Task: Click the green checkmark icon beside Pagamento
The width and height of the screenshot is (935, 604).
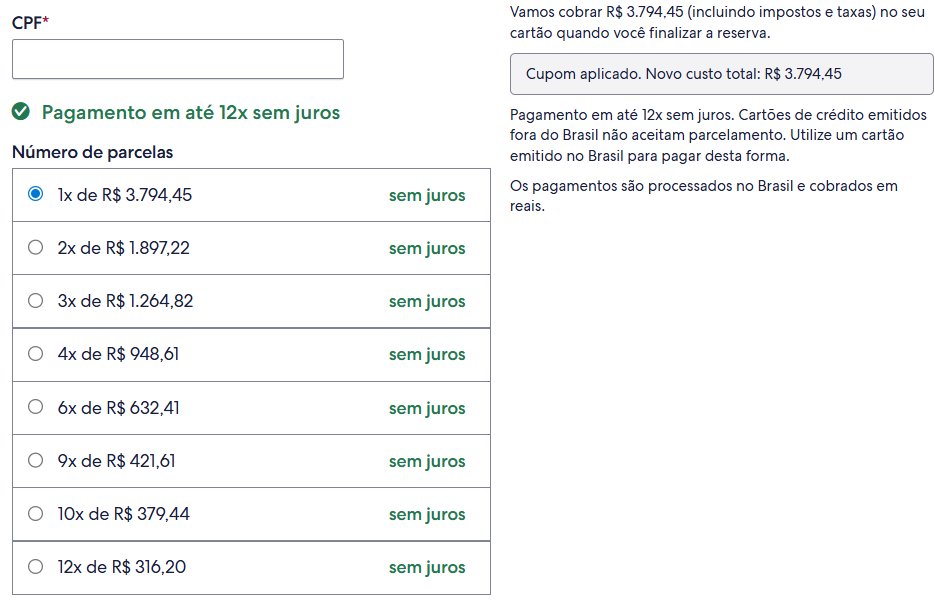Action: point(21,111)
